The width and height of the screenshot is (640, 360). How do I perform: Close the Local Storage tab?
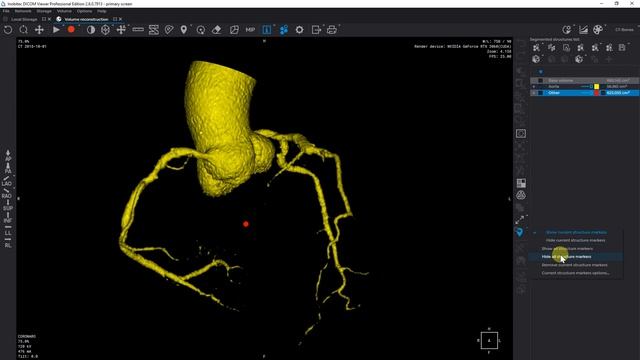coord(49,19)
